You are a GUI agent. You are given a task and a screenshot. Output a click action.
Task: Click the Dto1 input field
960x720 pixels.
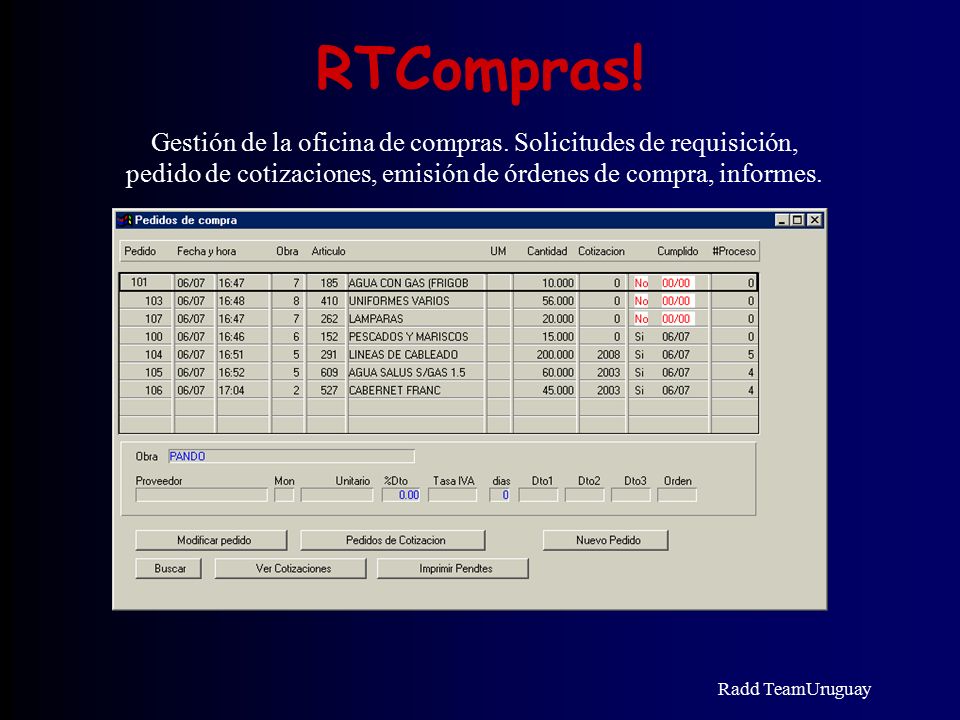point(538,495)
